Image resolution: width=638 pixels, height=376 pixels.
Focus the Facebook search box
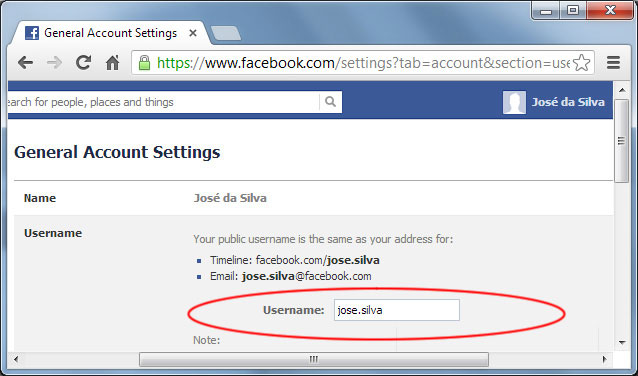pyautogui.click(x=164, y=102)
